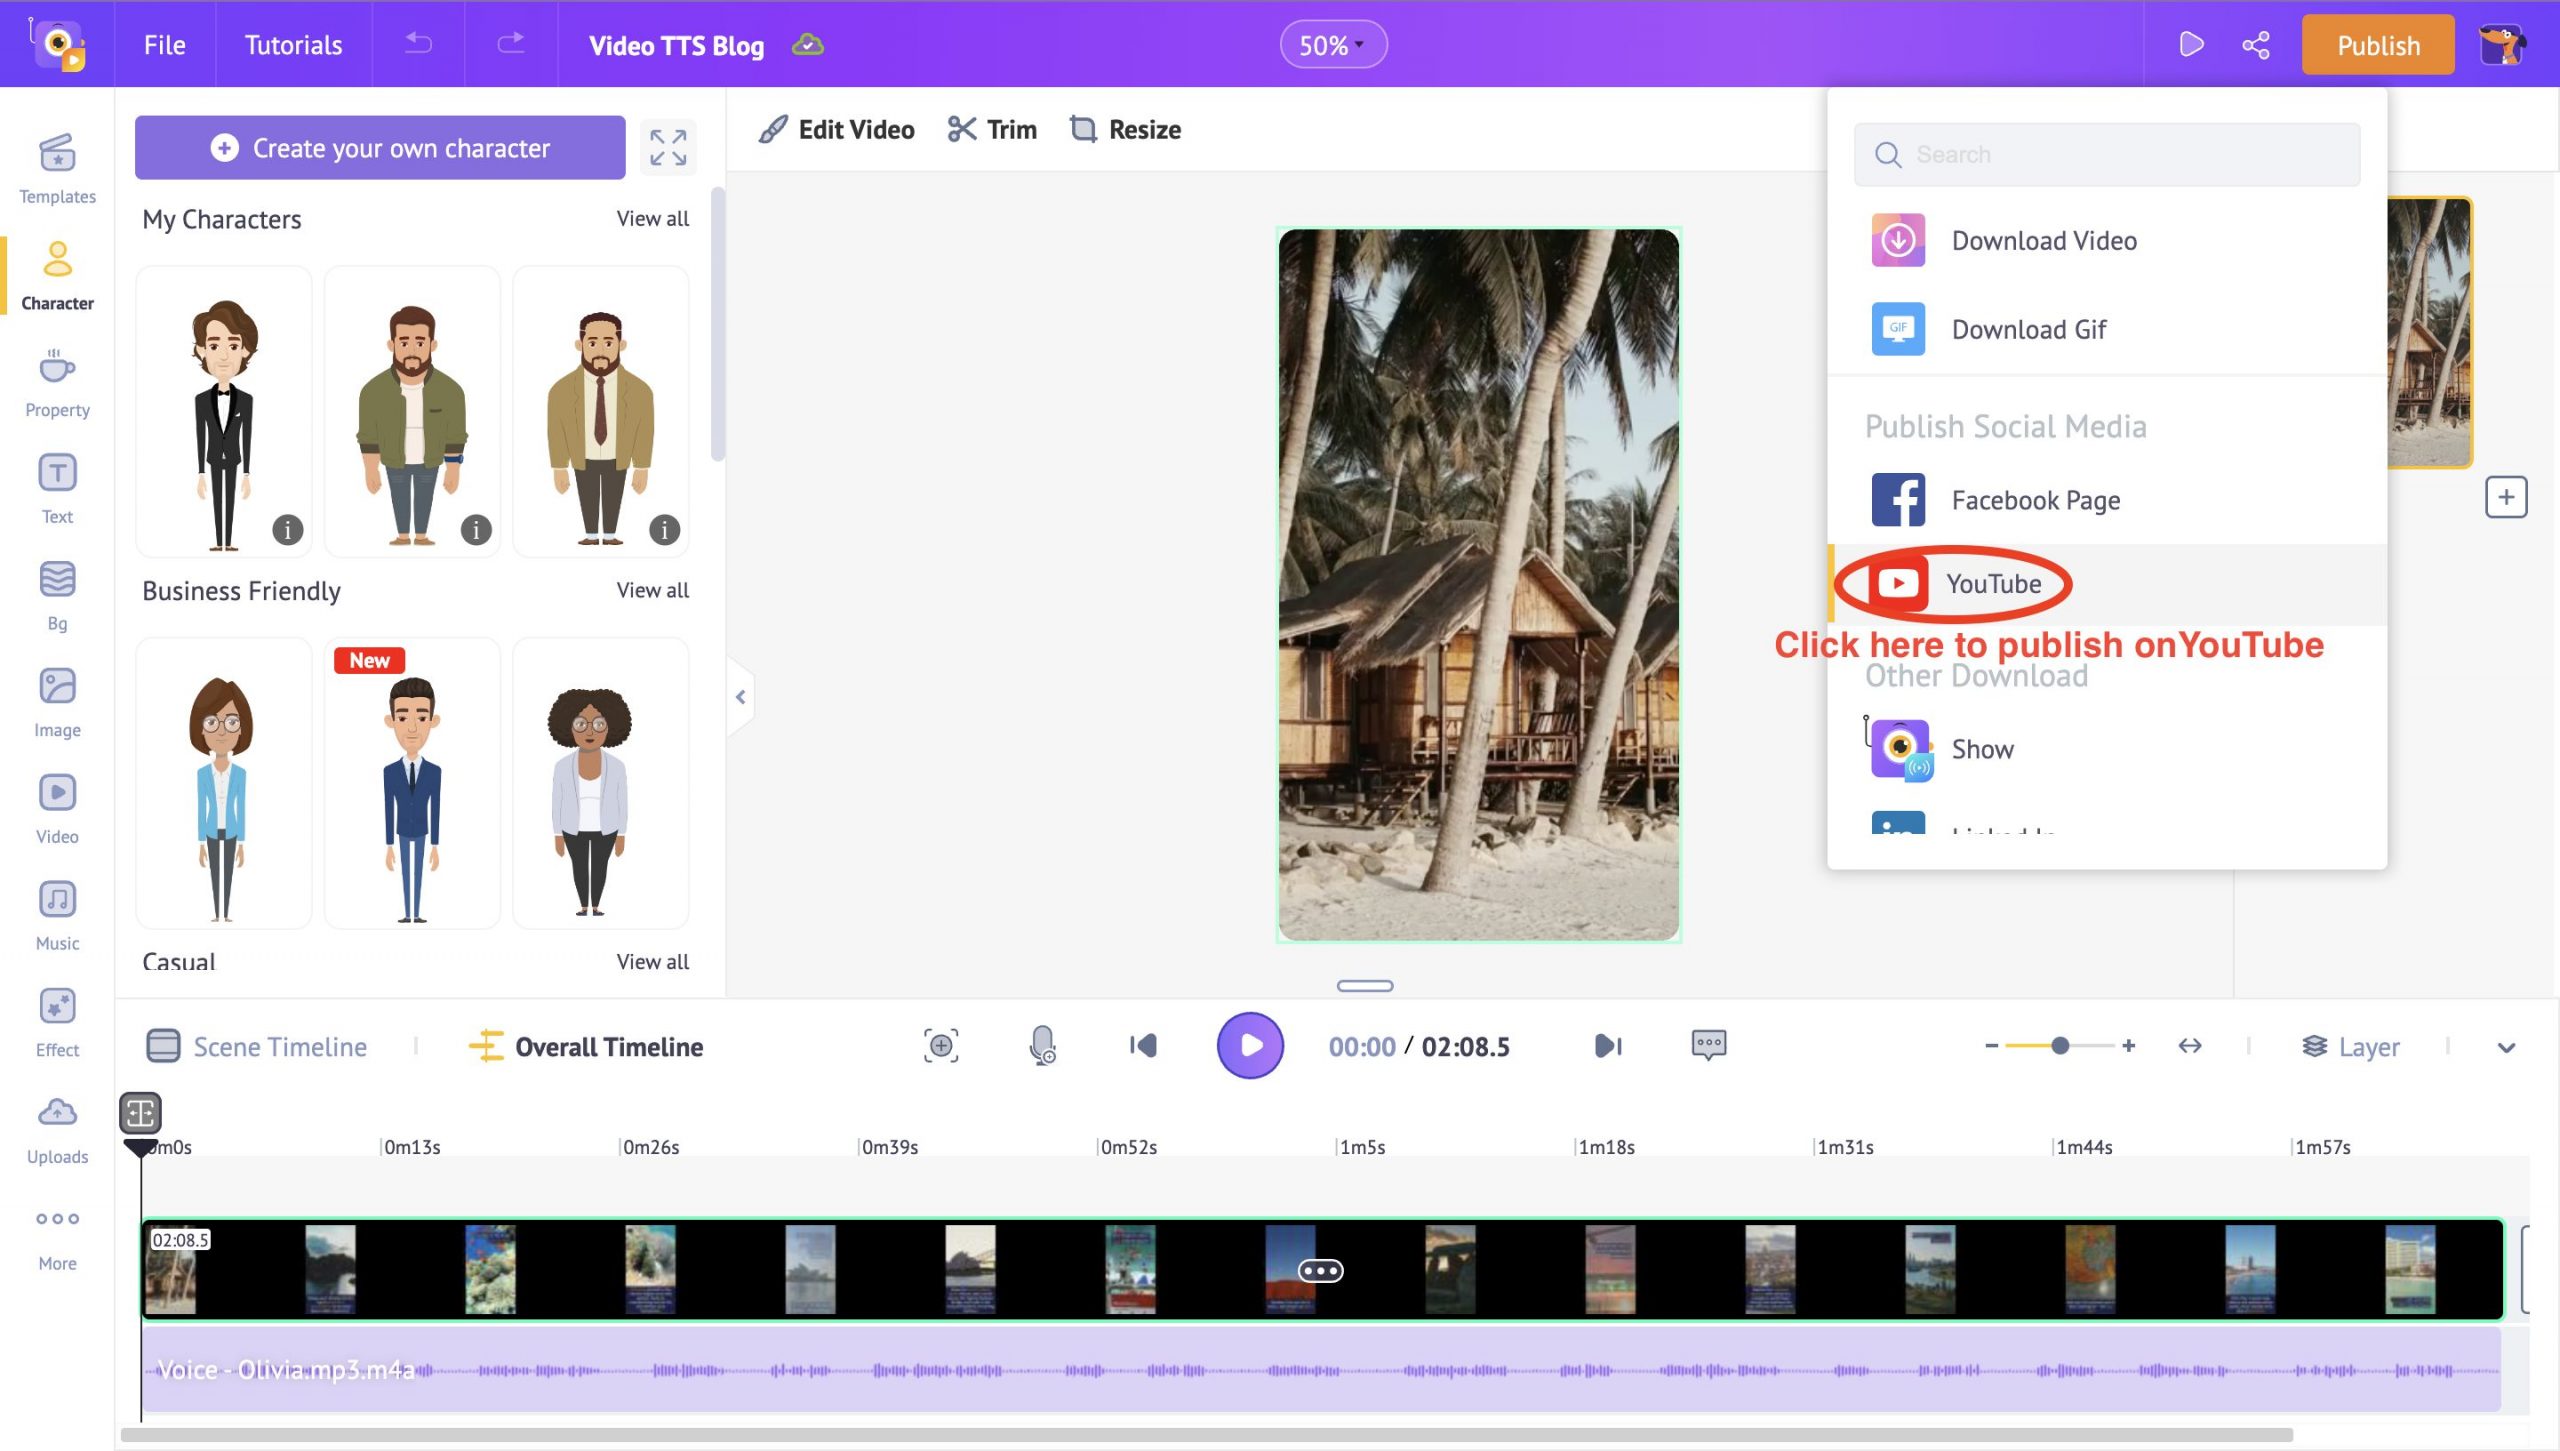The height and width of the screenshot is (1451, 2560).
Task: View all My Characters
Action: (652, 218)
